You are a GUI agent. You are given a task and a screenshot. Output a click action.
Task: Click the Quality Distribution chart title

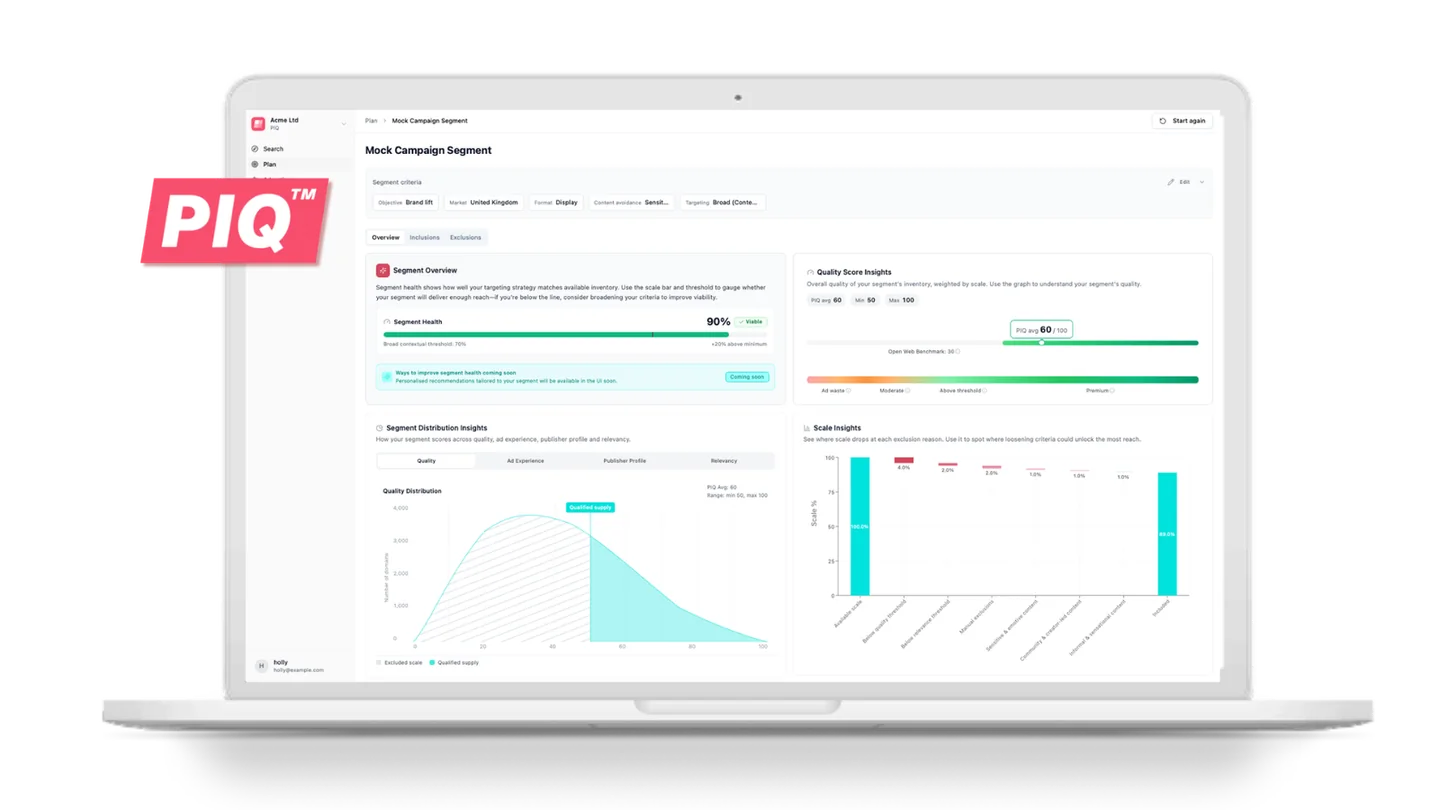coord(412,491)
